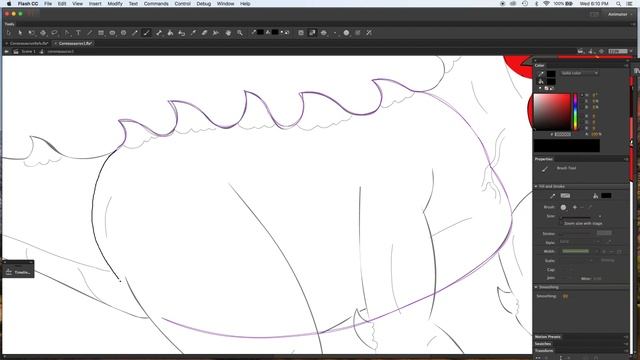Click the toolbar stroke color swatch
This screenshot has height=360, width=640.
click(260, 32)
